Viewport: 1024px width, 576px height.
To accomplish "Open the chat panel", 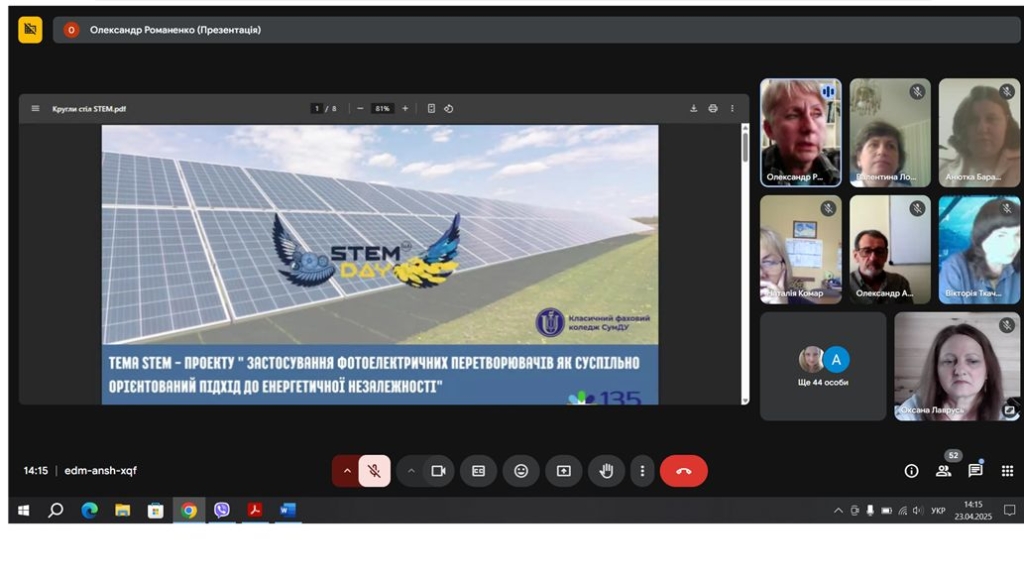I will click(975, 471).
